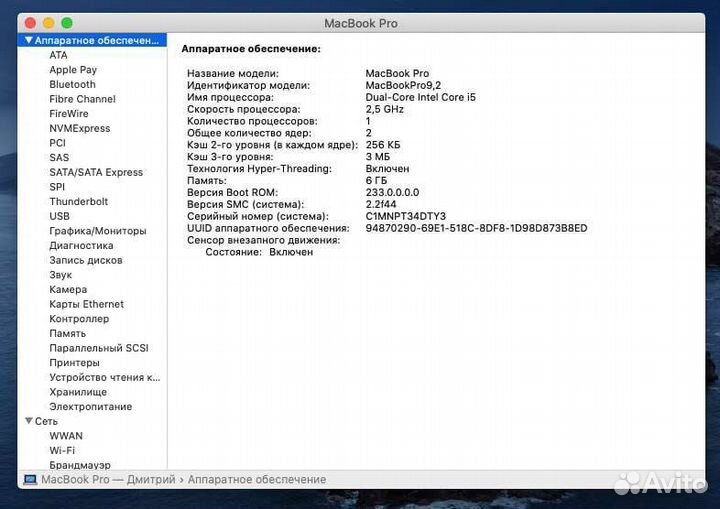Select PCI in the sidebar
This screenshot has height=509, width=720.
(x=57, y=143)
